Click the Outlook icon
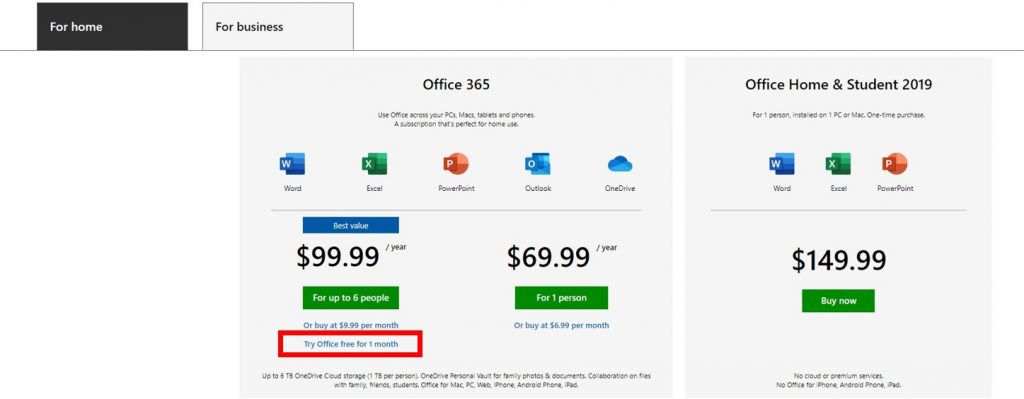Image resolution: width=1024 pixels, height=399 pixels. 537,164
